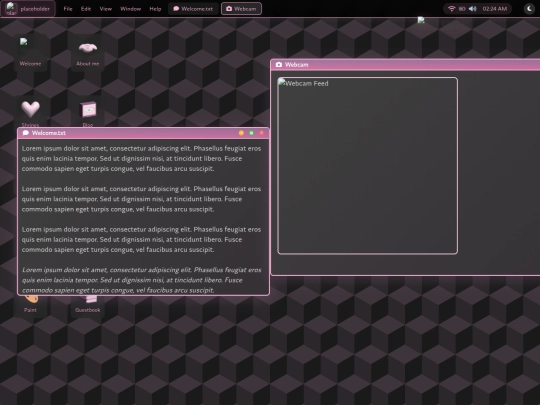Open the Window menu
The image size is (540, 405).
coord(130,9)
